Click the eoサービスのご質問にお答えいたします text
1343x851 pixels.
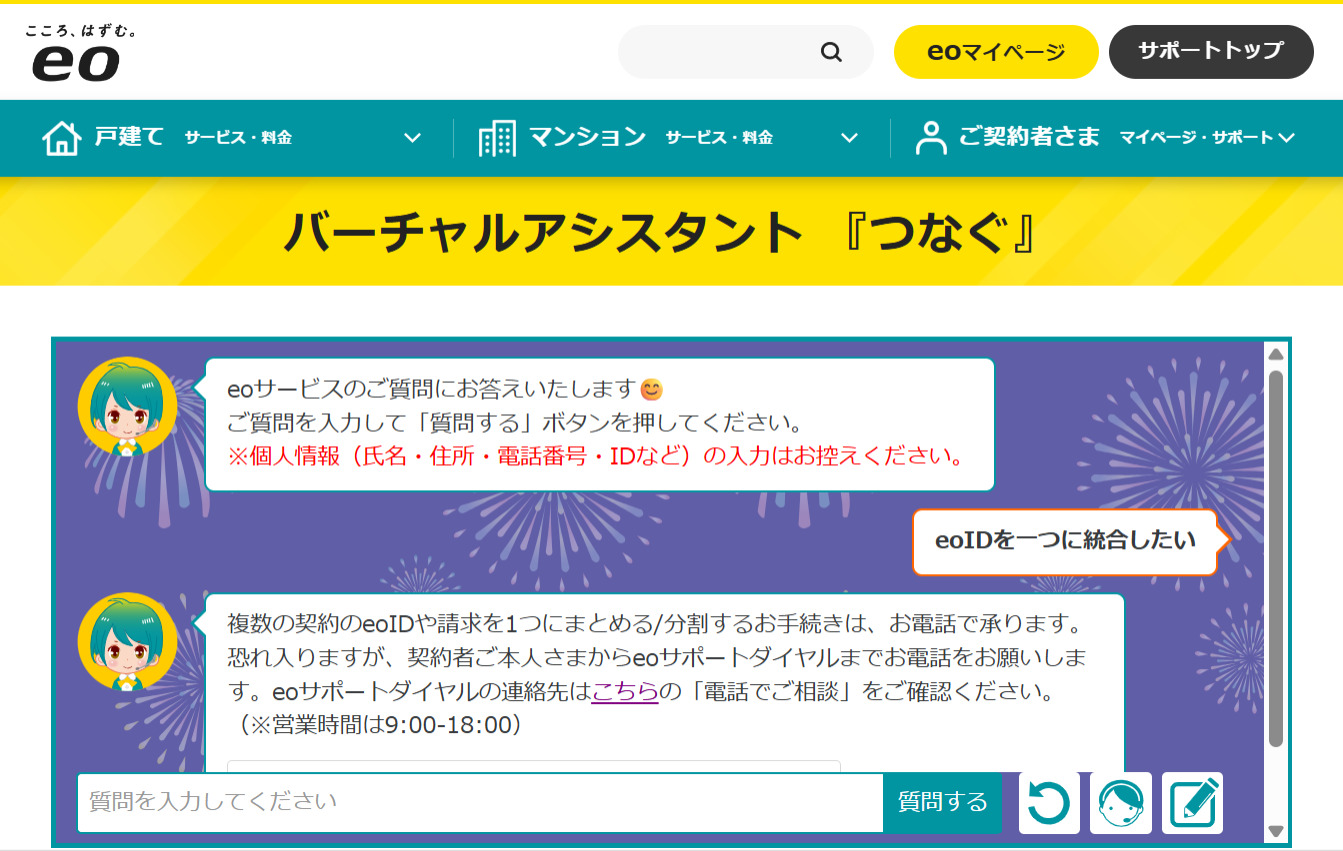tap(432, 388)
